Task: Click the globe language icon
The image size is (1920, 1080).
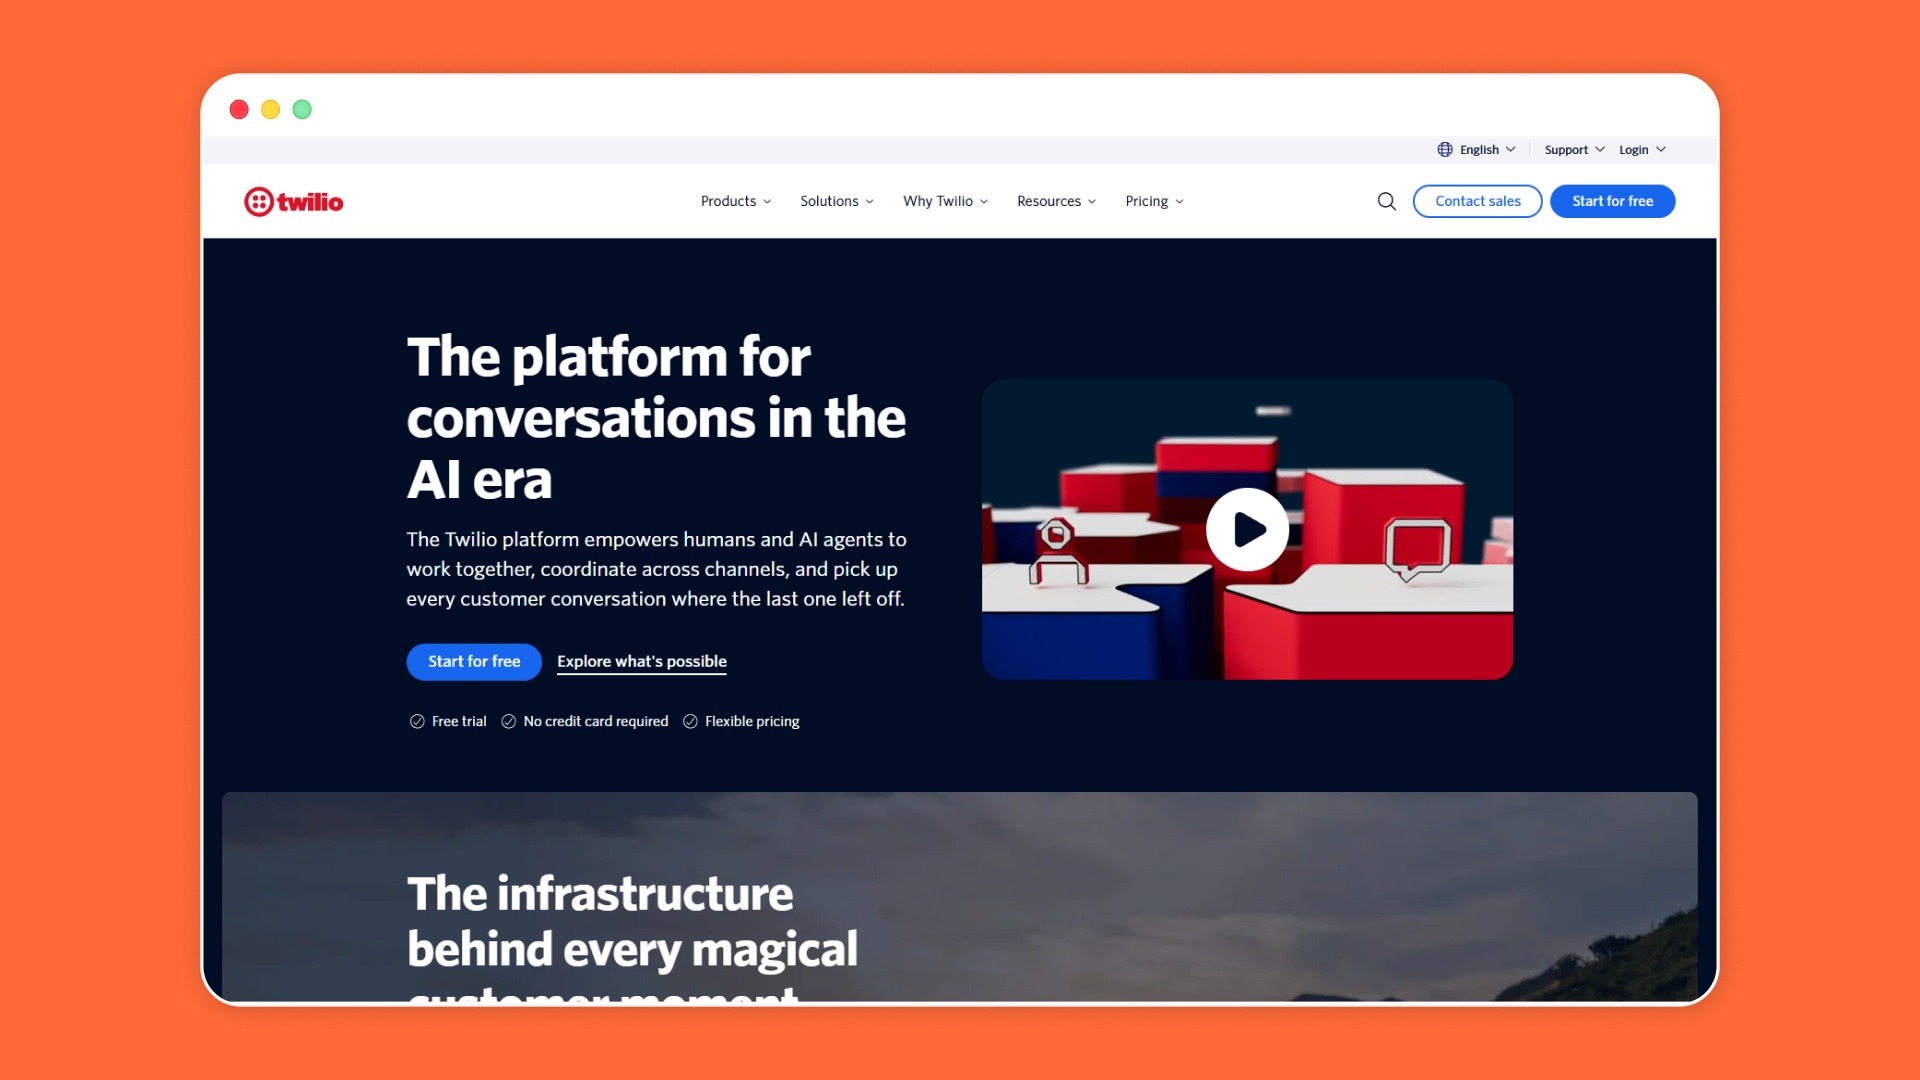Action: (x=1445, y=150)
